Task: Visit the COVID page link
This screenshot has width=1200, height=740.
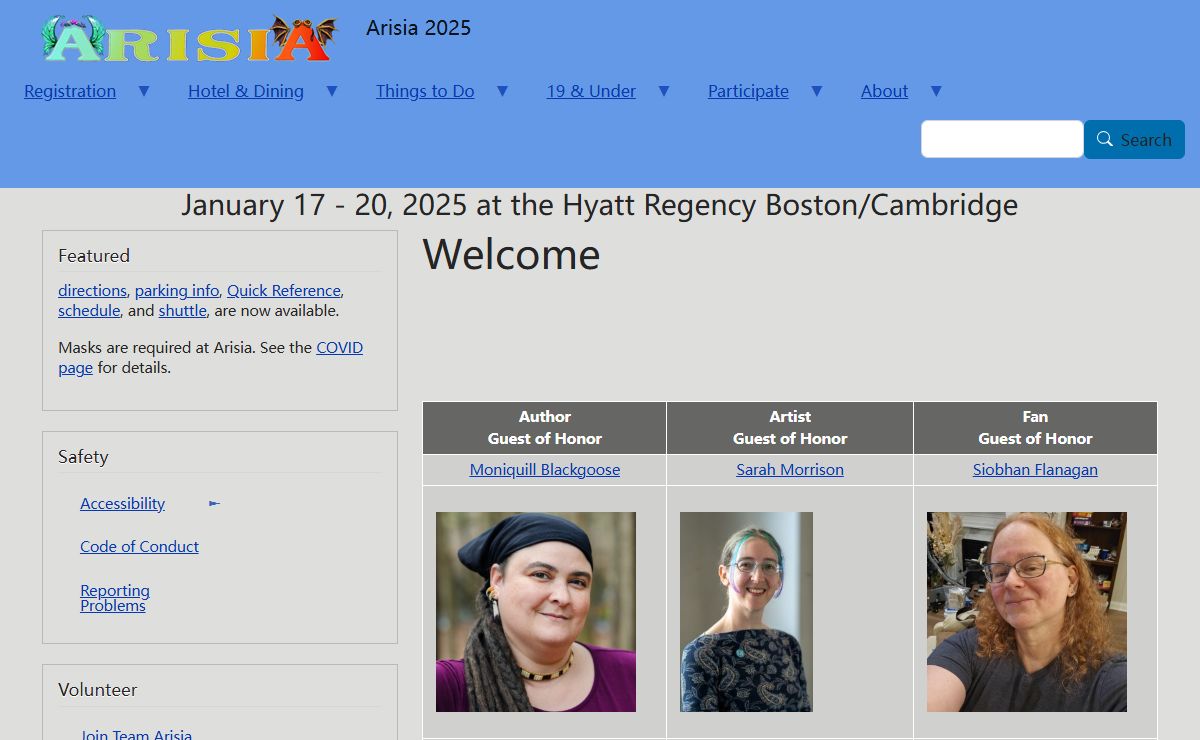Action: (x=339, y=348)
